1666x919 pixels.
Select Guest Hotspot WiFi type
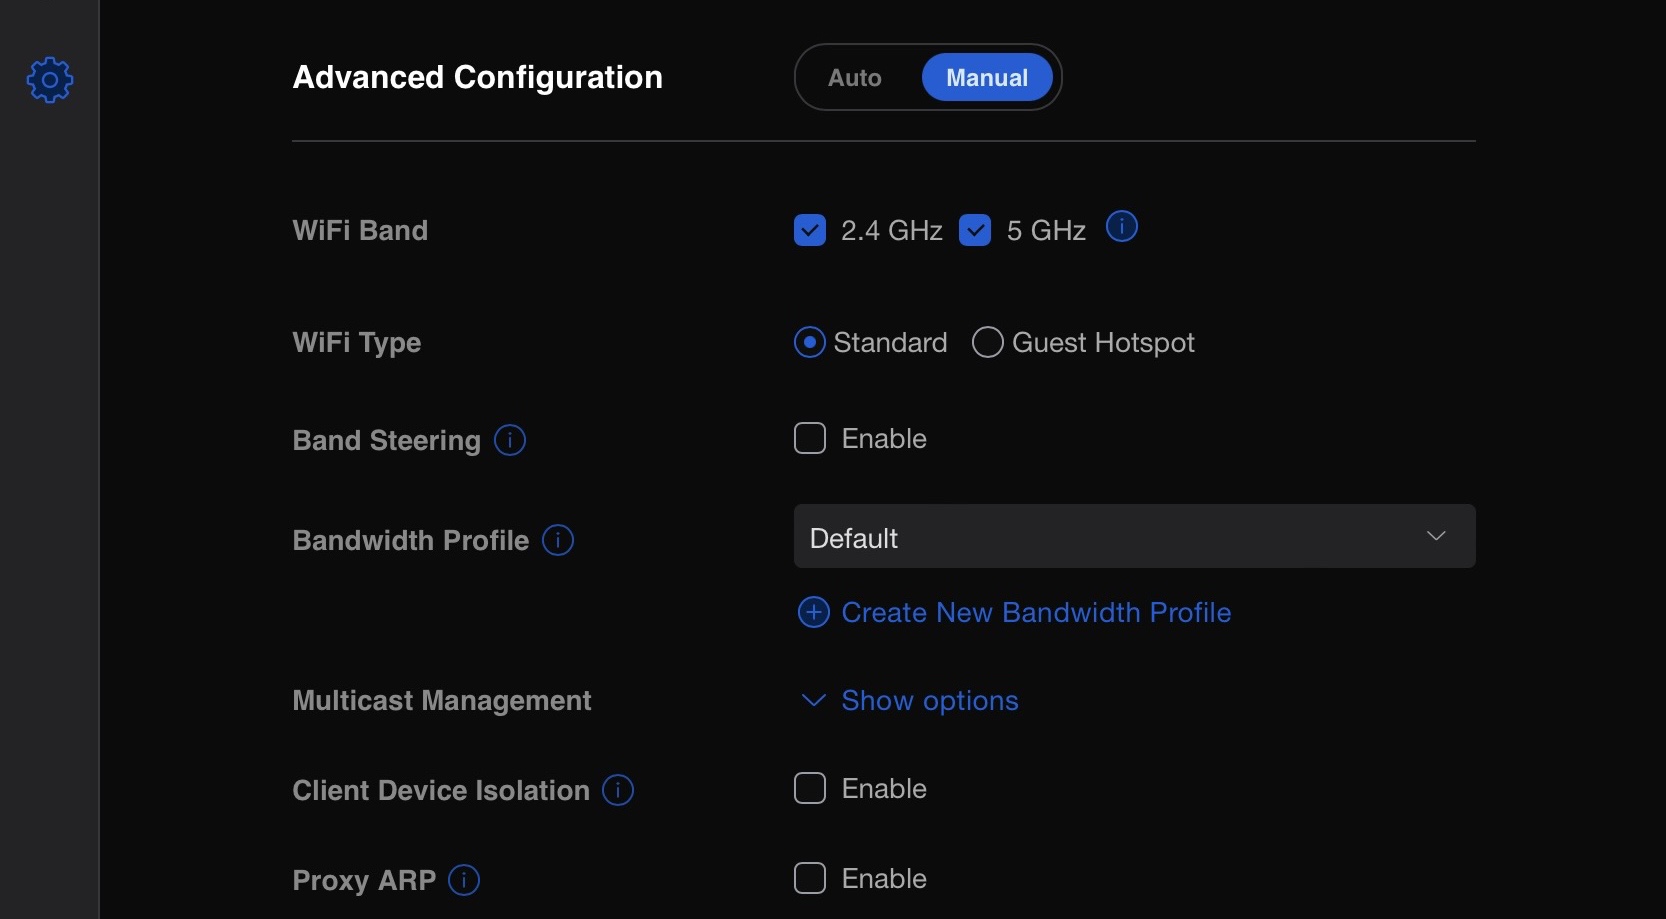point(988,342)
